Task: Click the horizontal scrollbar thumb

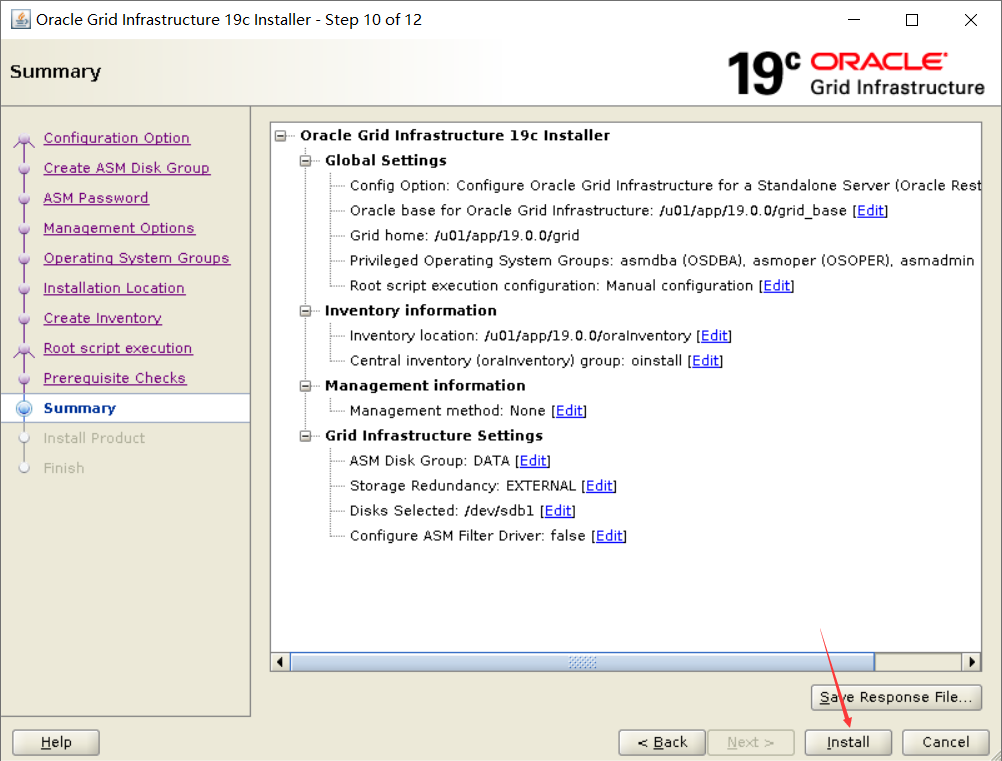Action: click(x=582, y=662)
